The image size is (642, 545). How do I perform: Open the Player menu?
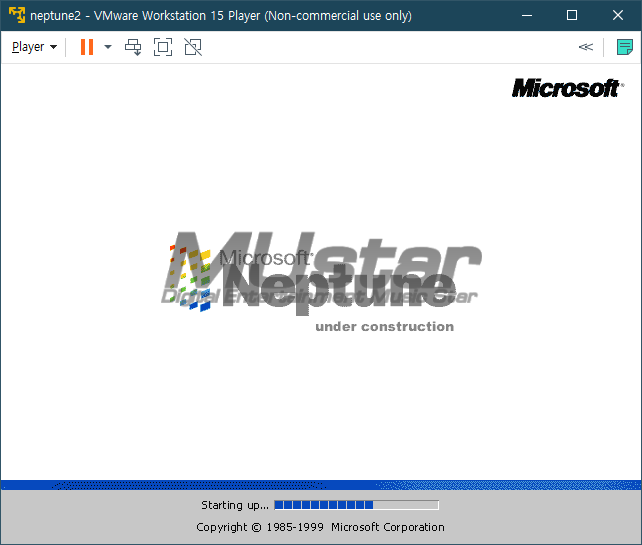[34, 47]
